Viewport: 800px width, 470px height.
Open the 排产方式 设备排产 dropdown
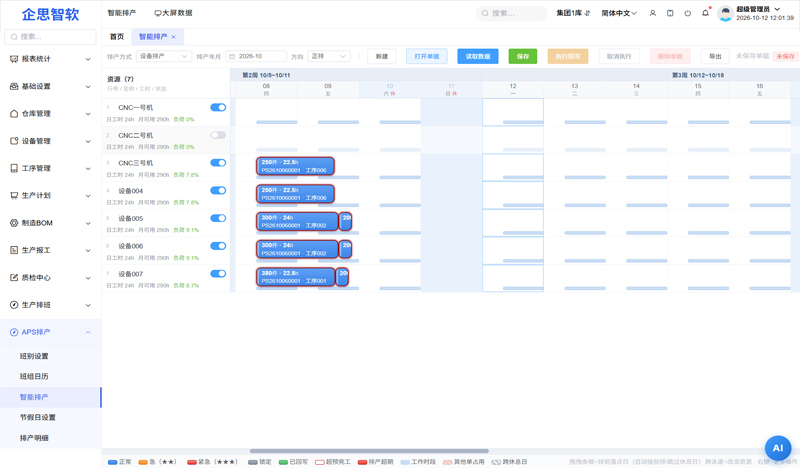coord(164,56)
